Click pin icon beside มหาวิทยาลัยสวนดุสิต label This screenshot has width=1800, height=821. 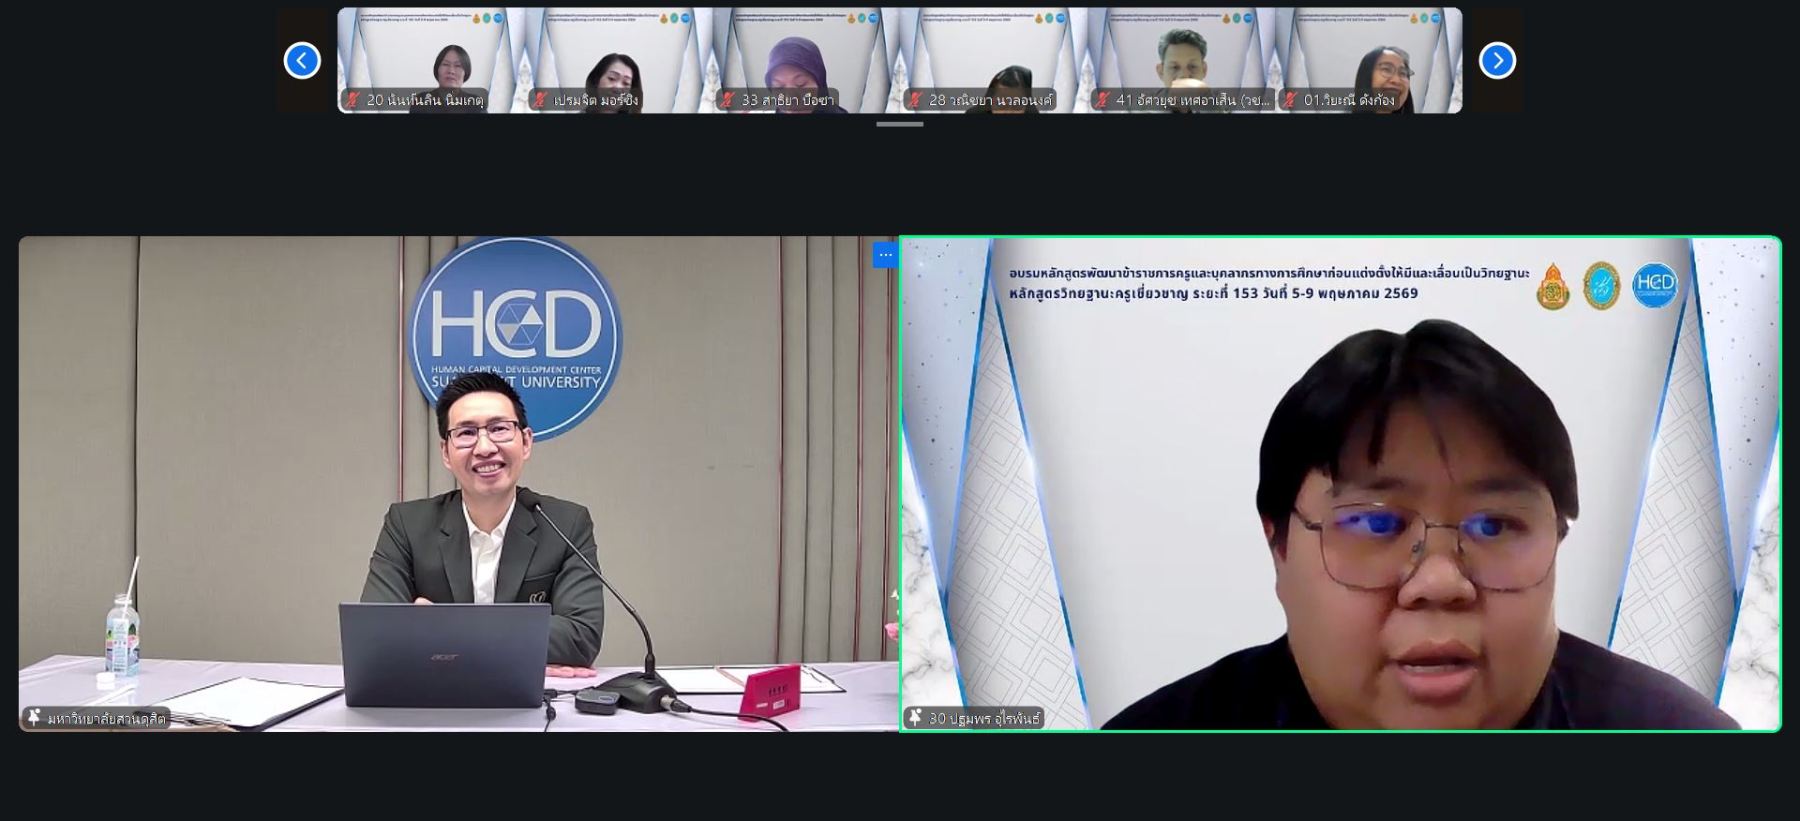(35, 718)
